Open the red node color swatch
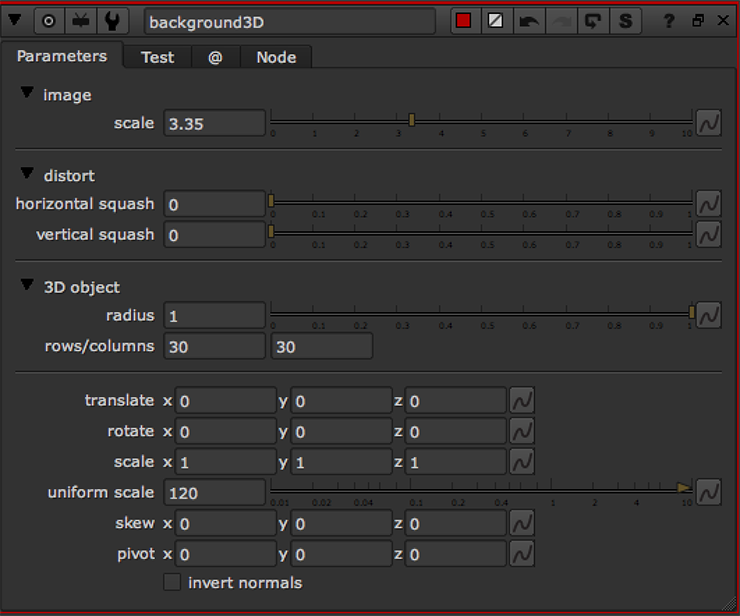This screenshot has width=740, height=616. pos(462,21)
